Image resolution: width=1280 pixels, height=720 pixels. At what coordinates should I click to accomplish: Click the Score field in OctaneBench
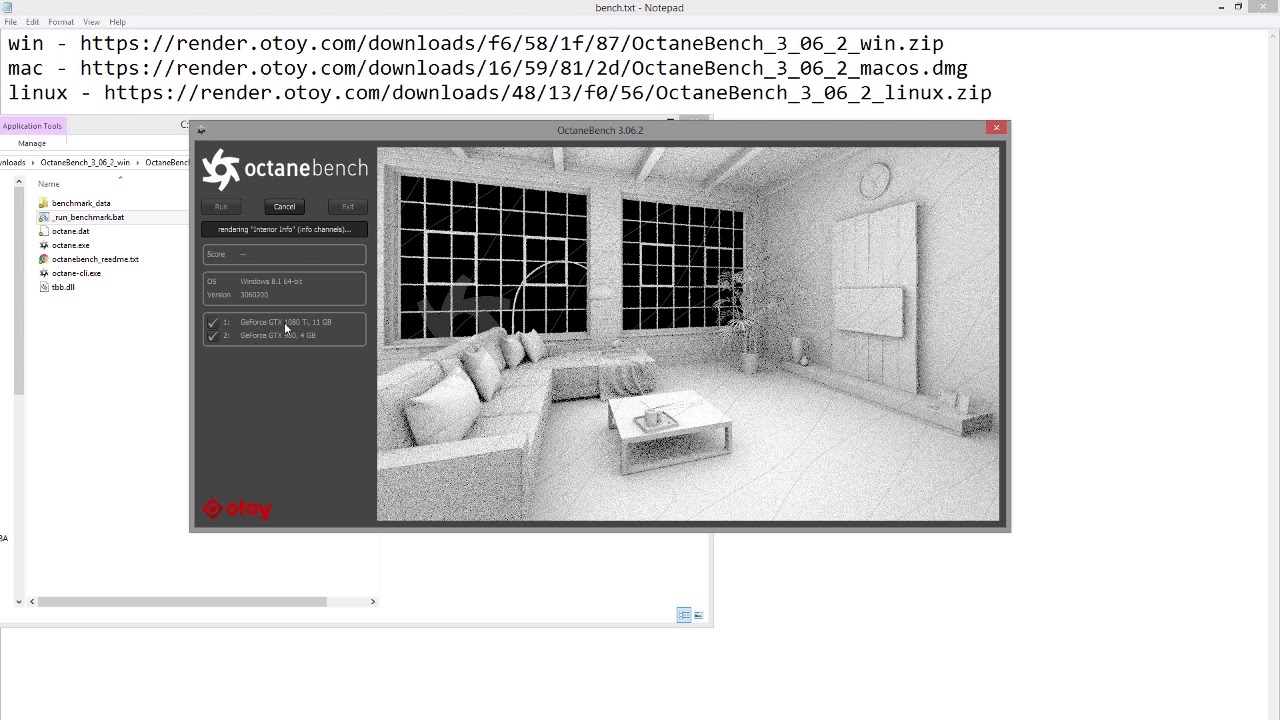pyautogui.click(x=284, y=255)
